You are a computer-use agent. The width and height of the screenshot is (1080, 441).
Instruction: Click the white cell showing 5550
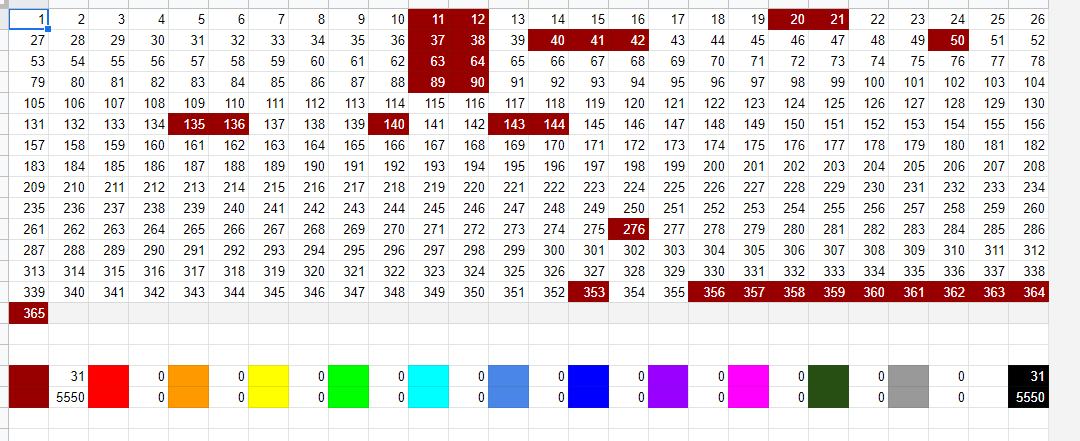click(69, 398)
